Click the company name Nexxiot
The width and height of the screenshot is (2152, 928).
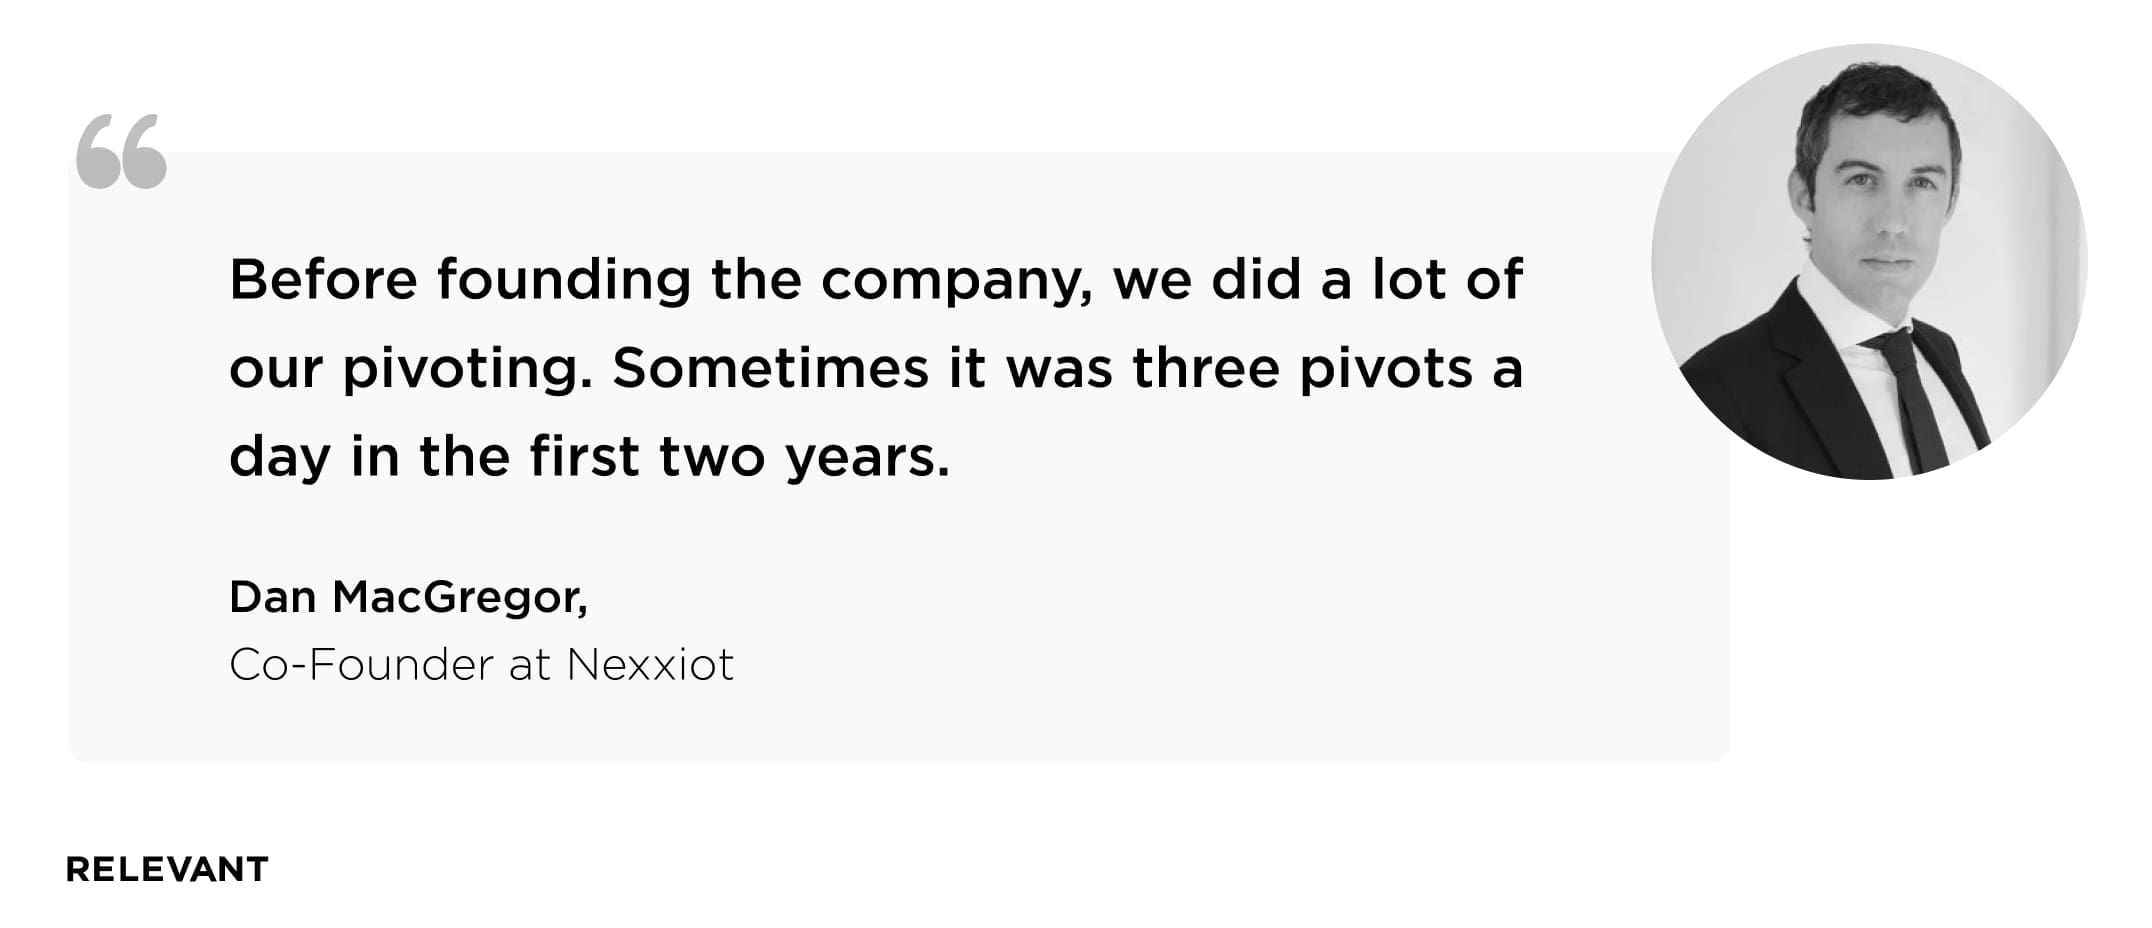[650, 664]
